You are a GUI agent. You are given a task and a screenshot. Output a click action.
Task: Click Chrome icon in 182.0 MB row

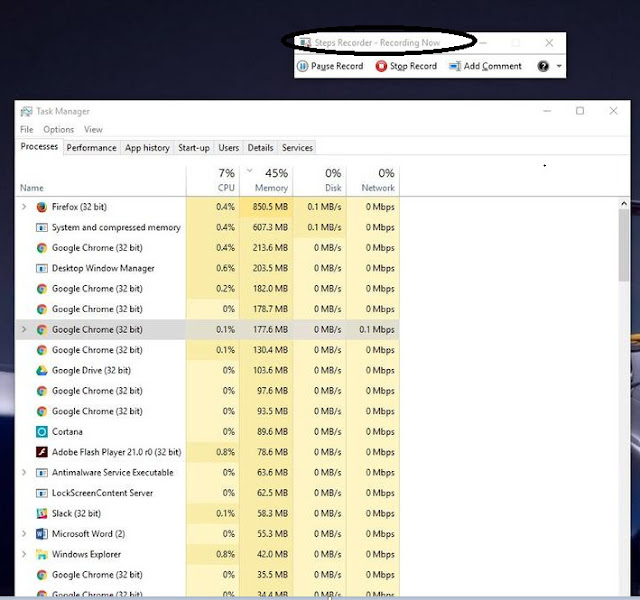pos(42,289)
